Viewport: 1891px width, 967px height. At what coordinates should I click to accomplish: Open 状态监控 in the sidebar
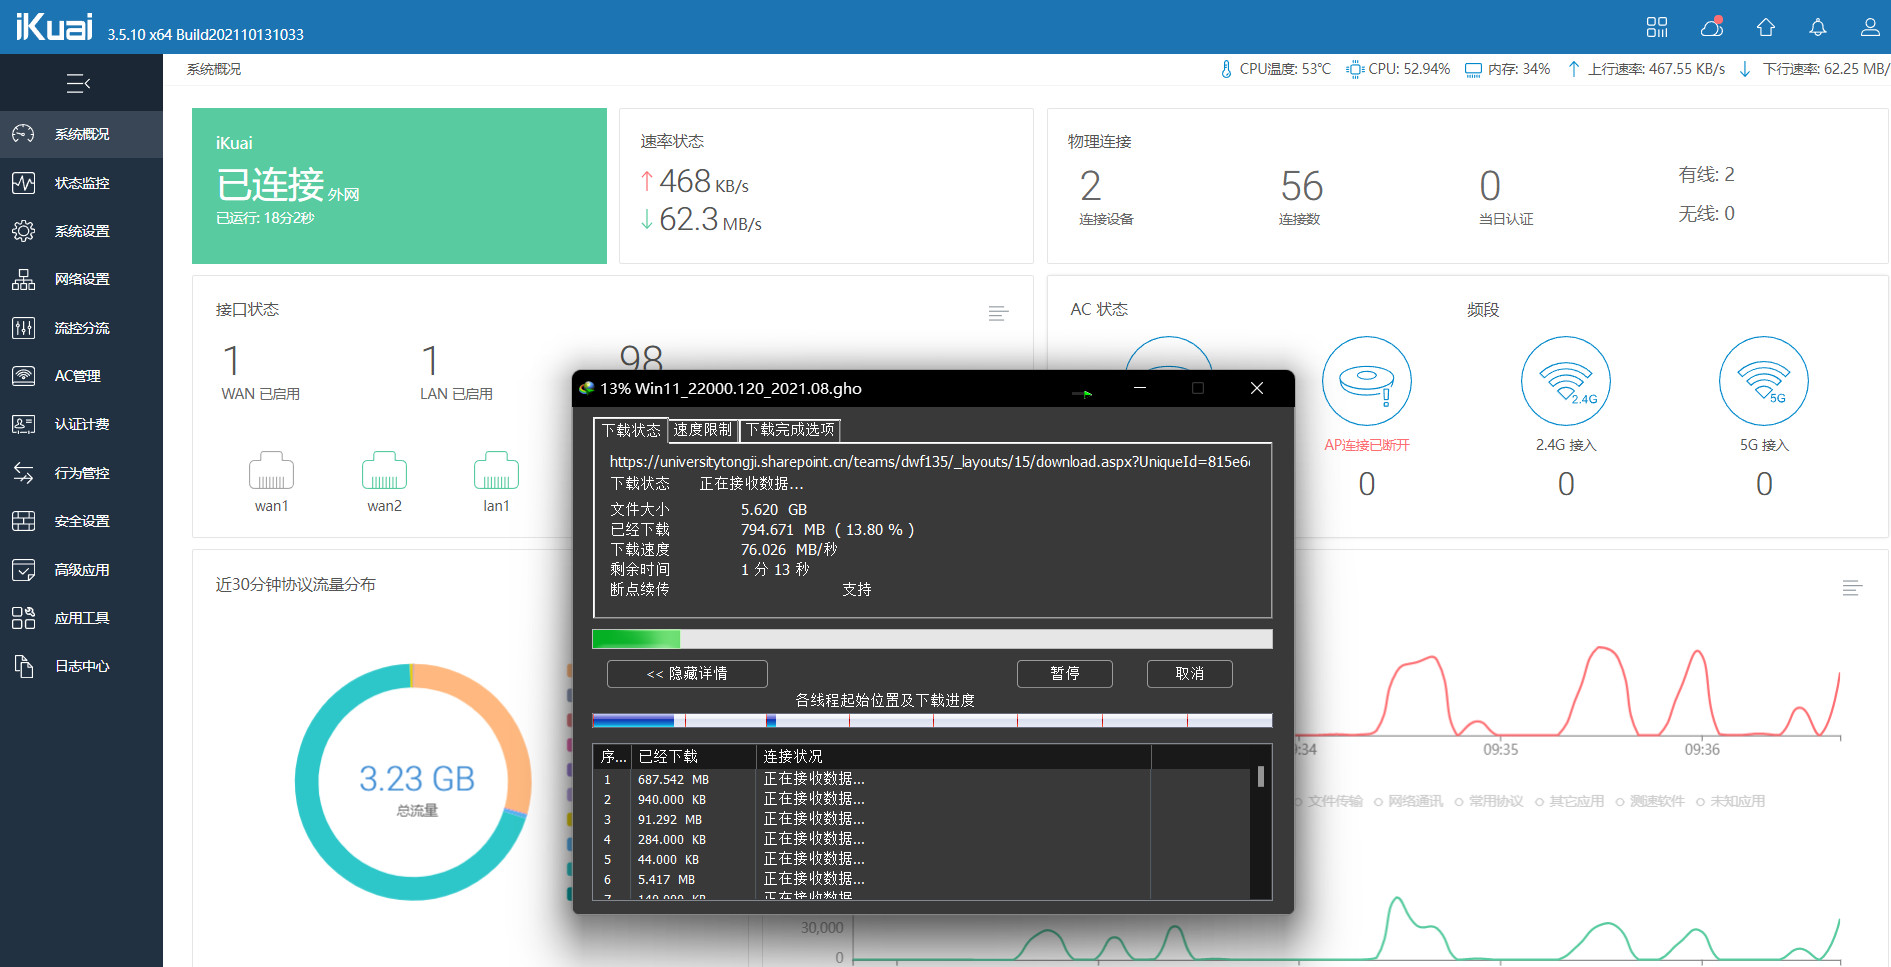[81, 183]
